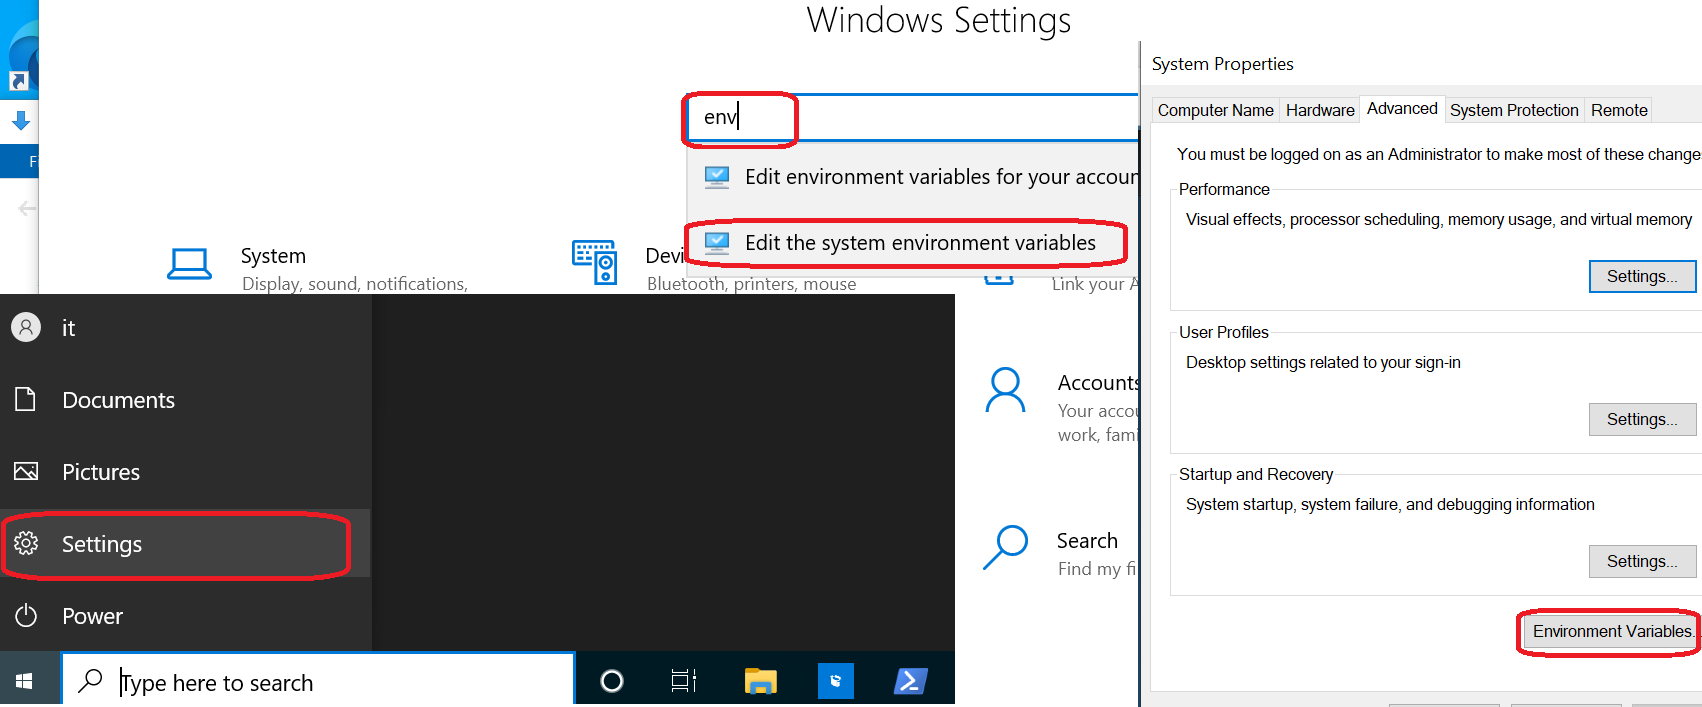Click the user avatar icon beside 'it'
This screenshot has width=1702, height=707.
(x=26, y=327)
